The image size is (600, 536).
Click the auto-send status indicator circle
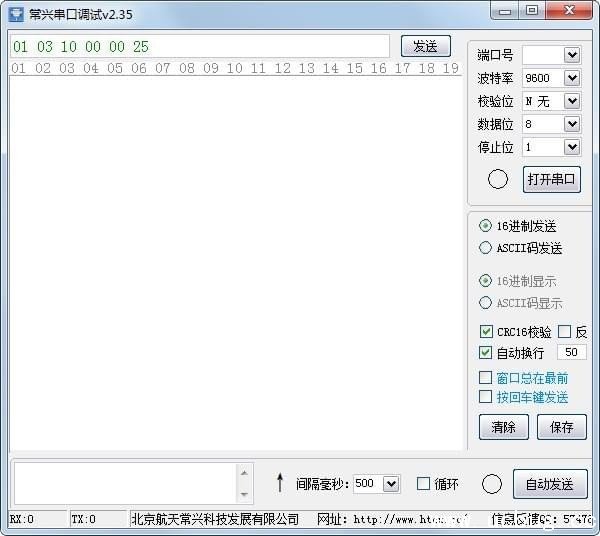point(491,484)
